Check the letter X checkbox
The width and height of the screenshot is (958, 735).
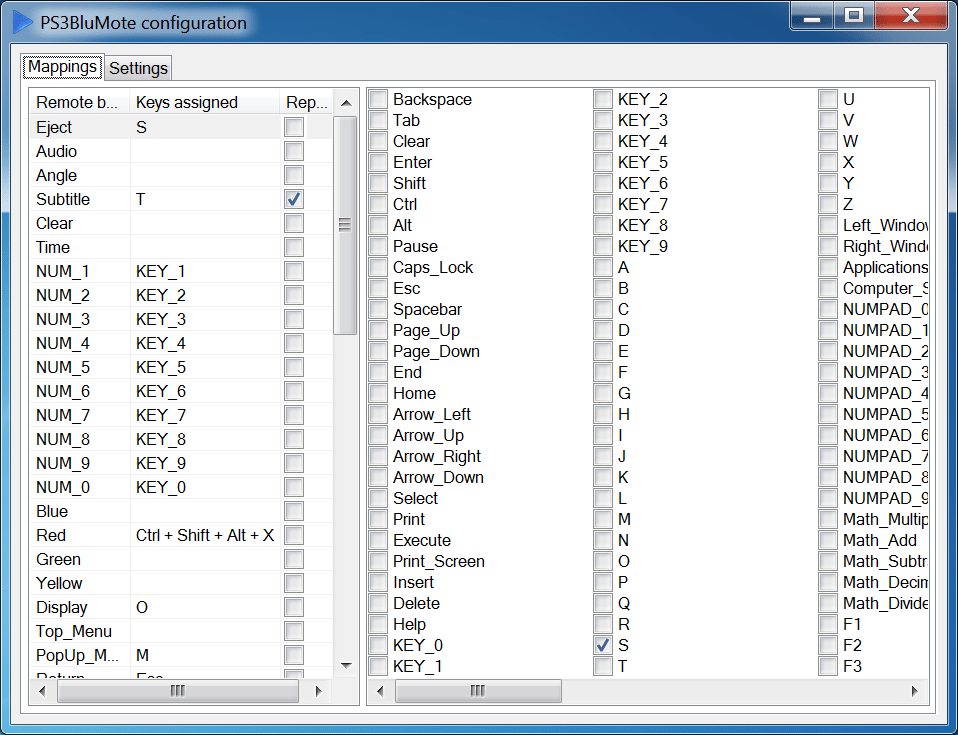coord(828,162)
